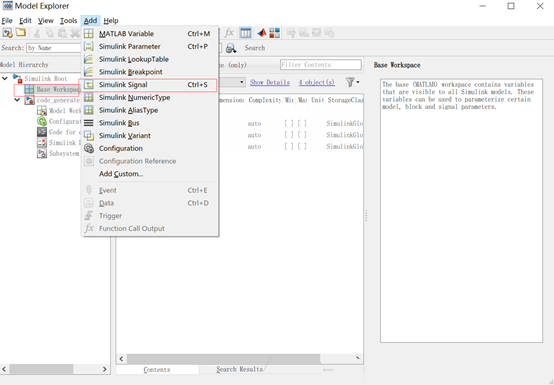Click the Unit column header

click(x=317, y=100)
